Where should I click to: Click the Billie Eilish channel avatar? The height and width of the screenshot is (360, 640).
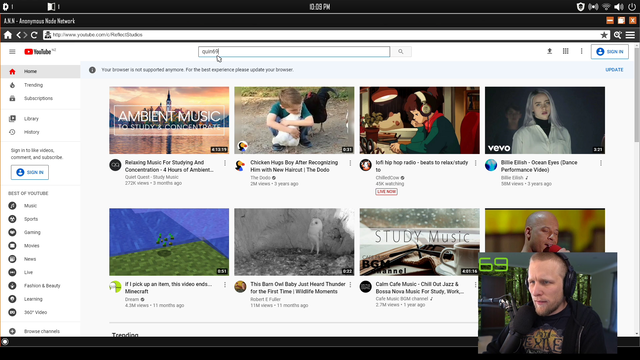click(491, 165)
